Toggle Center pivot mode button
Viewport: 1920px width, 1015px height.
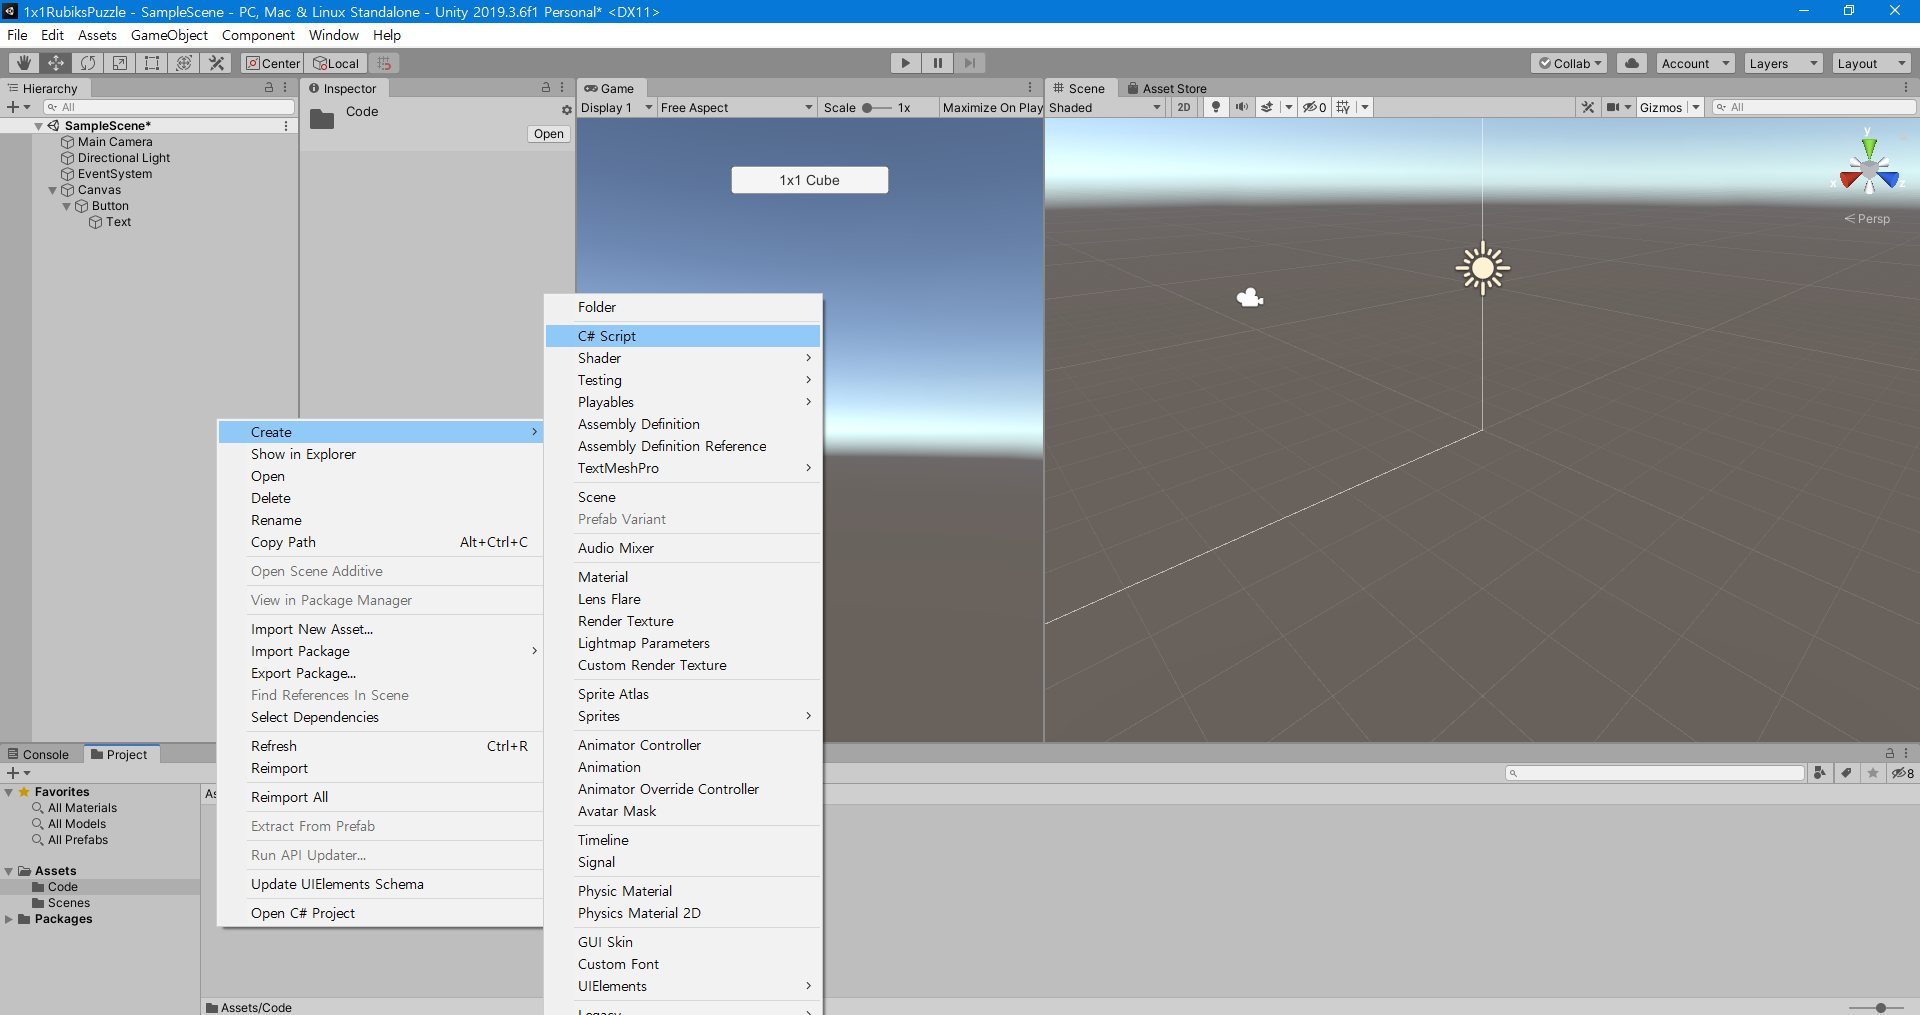tap(273, 63)
